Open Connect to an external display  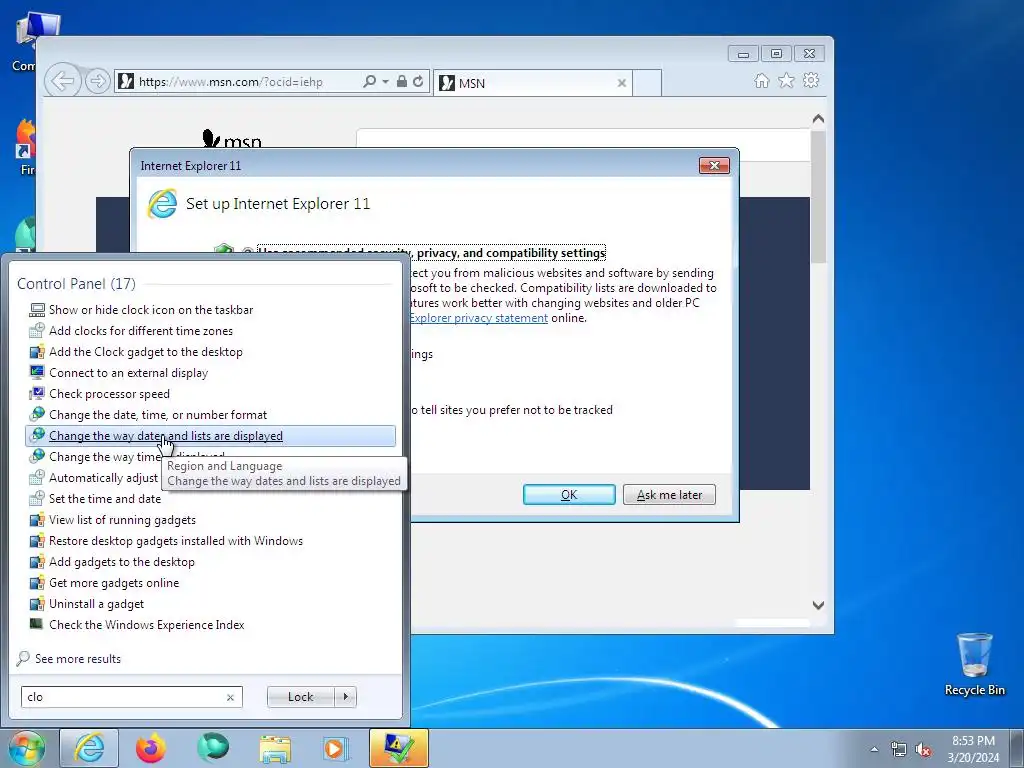[210, 372]
